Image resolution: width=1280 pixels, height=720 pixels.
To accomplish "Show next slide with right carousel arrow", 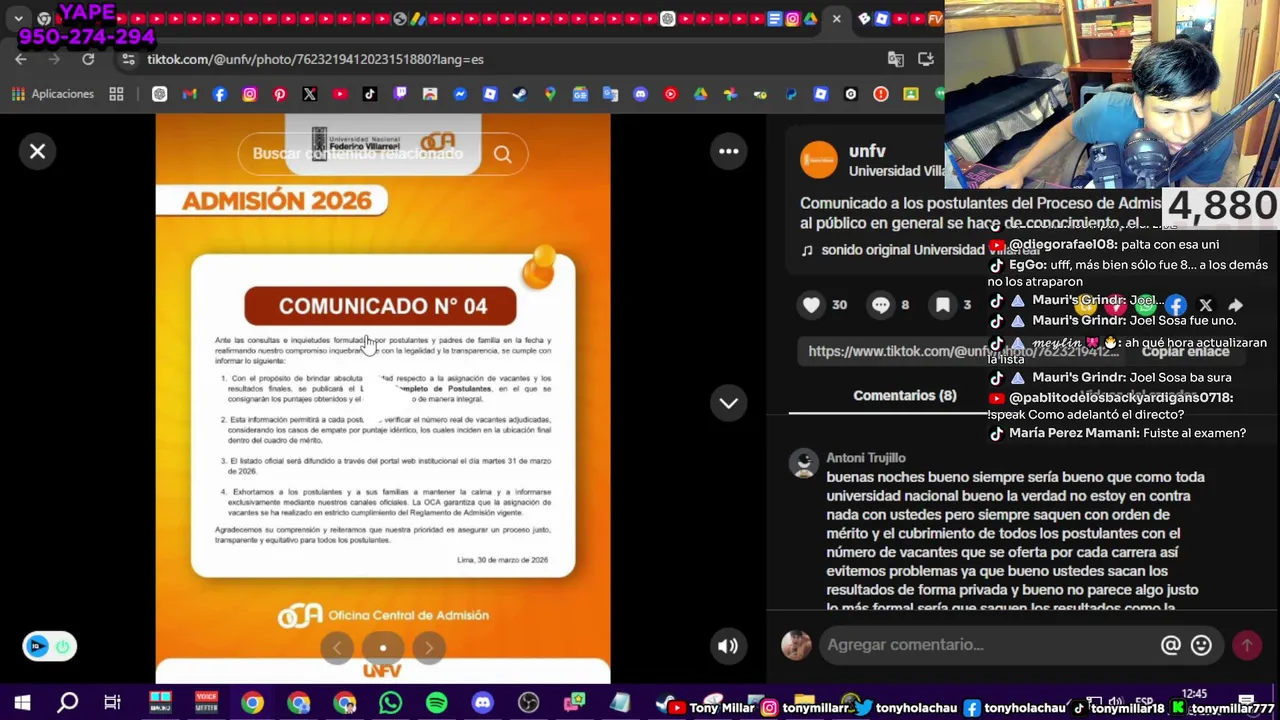I will pyautogui.click(x=429, y=648).
